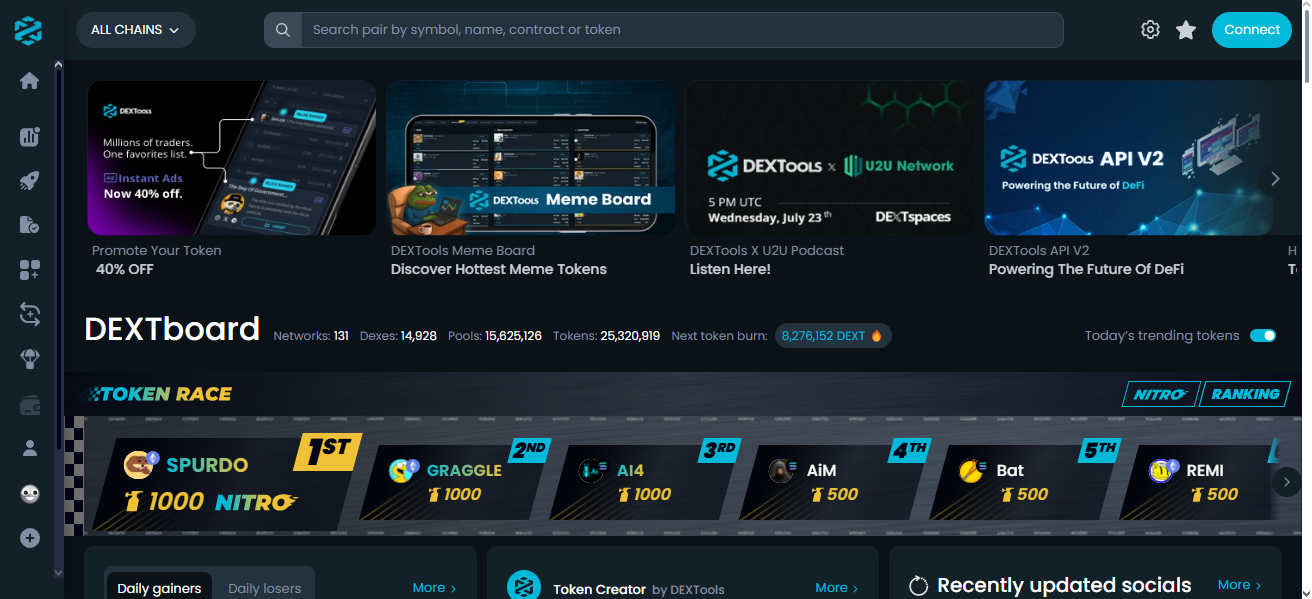The image size is (1312, 599).
Task: Open the DEXTools API V2 banner image
Action: click(x=1129, y=158)
